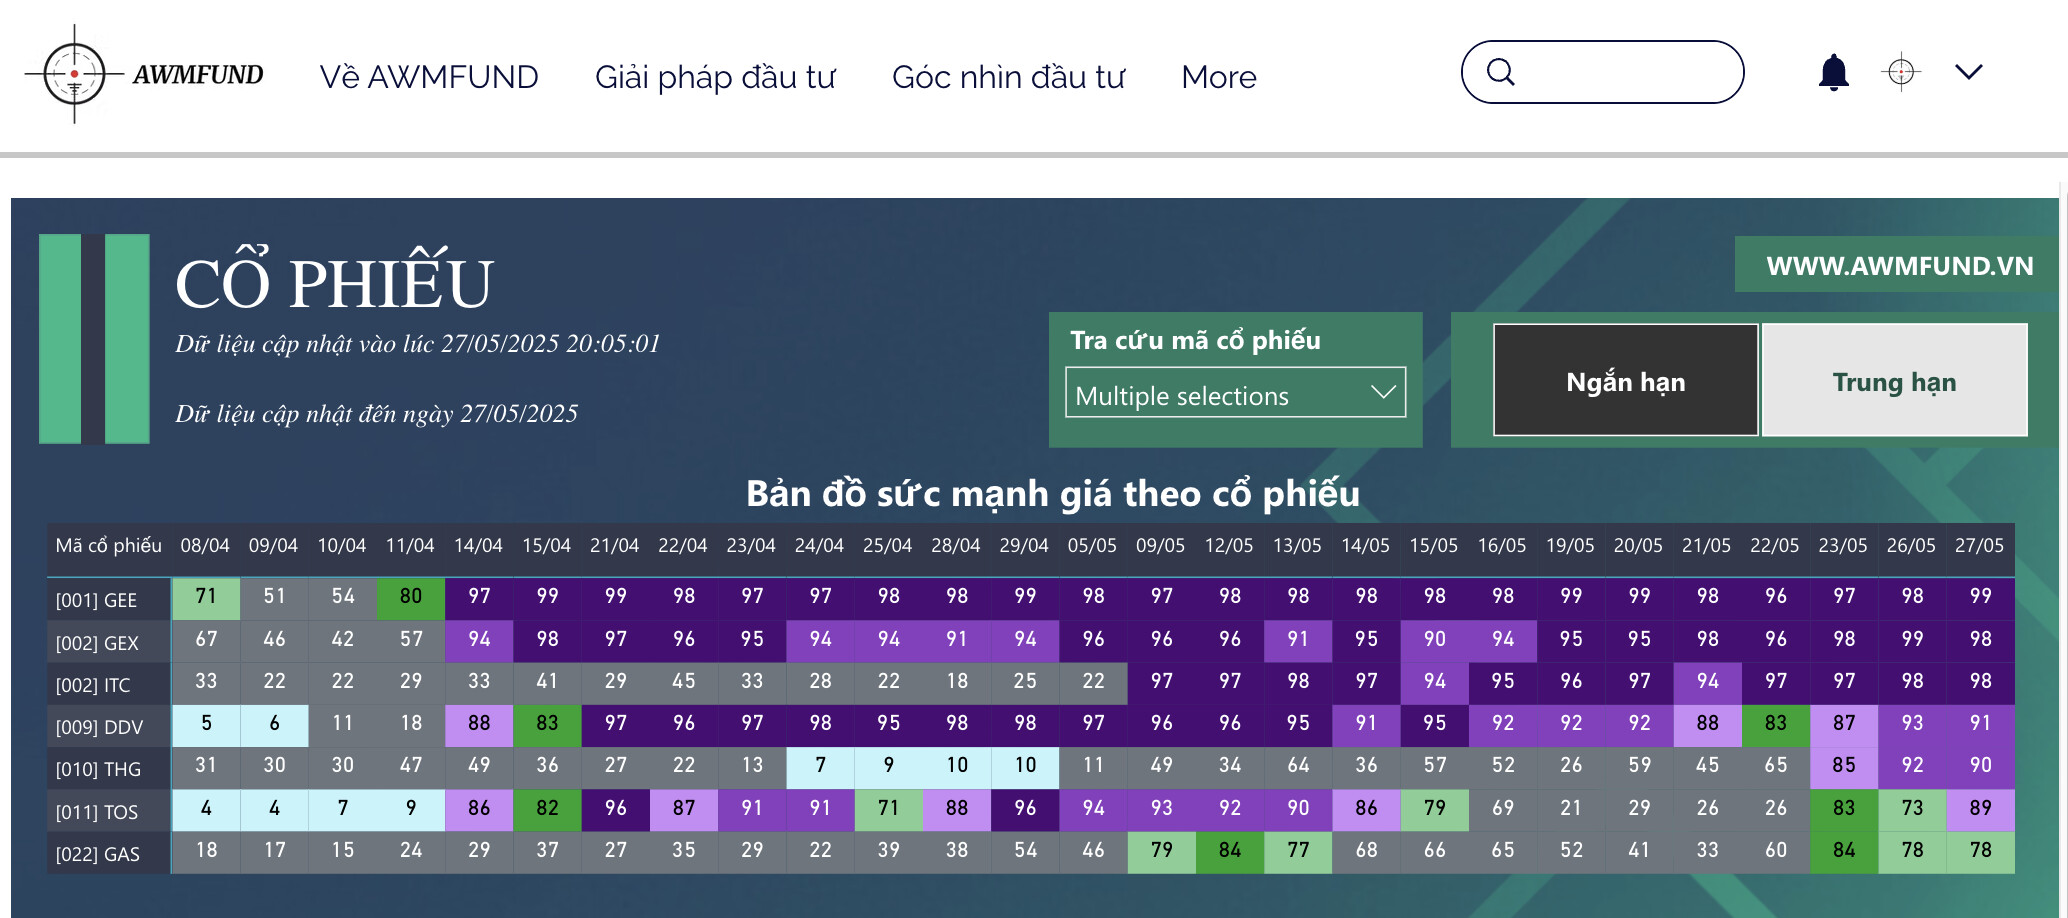Click the 27/05 date column header
Viewport: 2068px width, 918px height.
point(1979,546)
